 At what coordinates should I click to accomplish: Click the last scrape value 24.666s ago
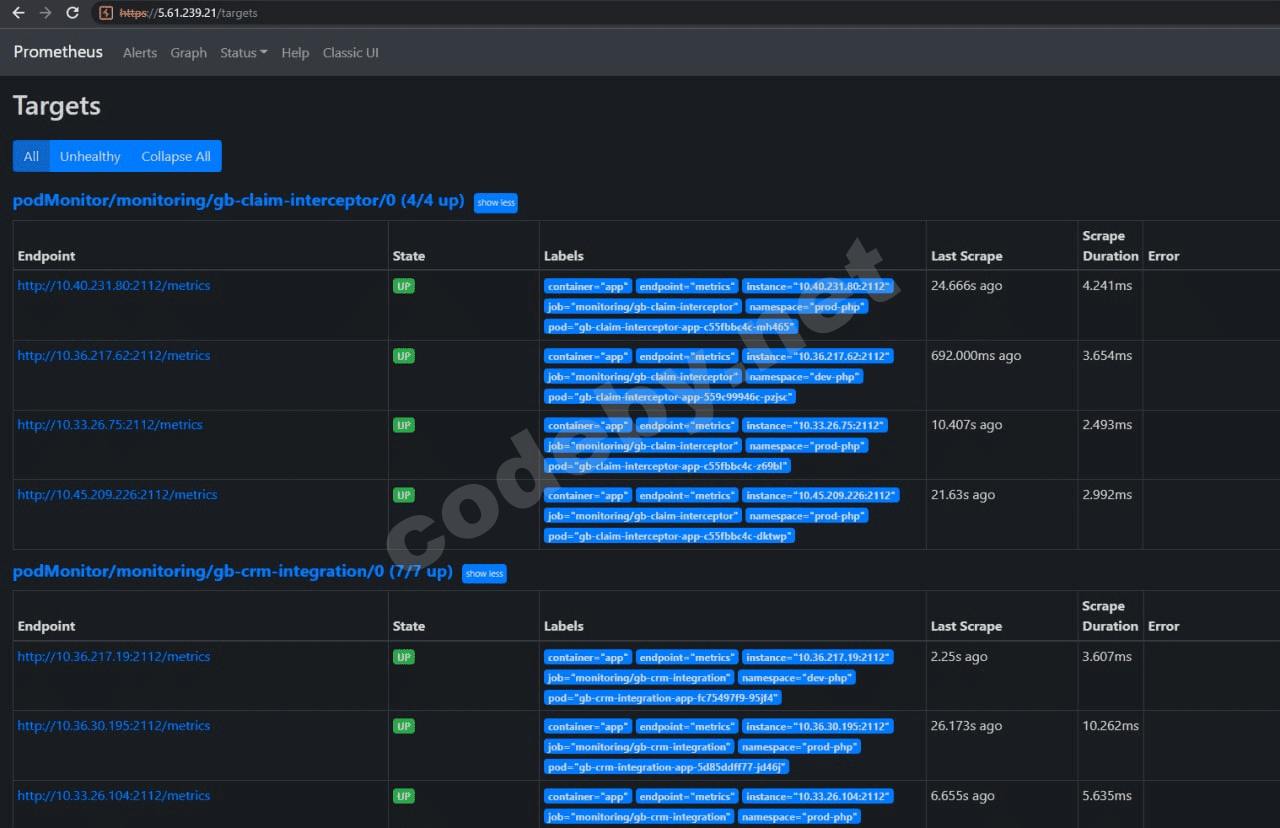966,286
